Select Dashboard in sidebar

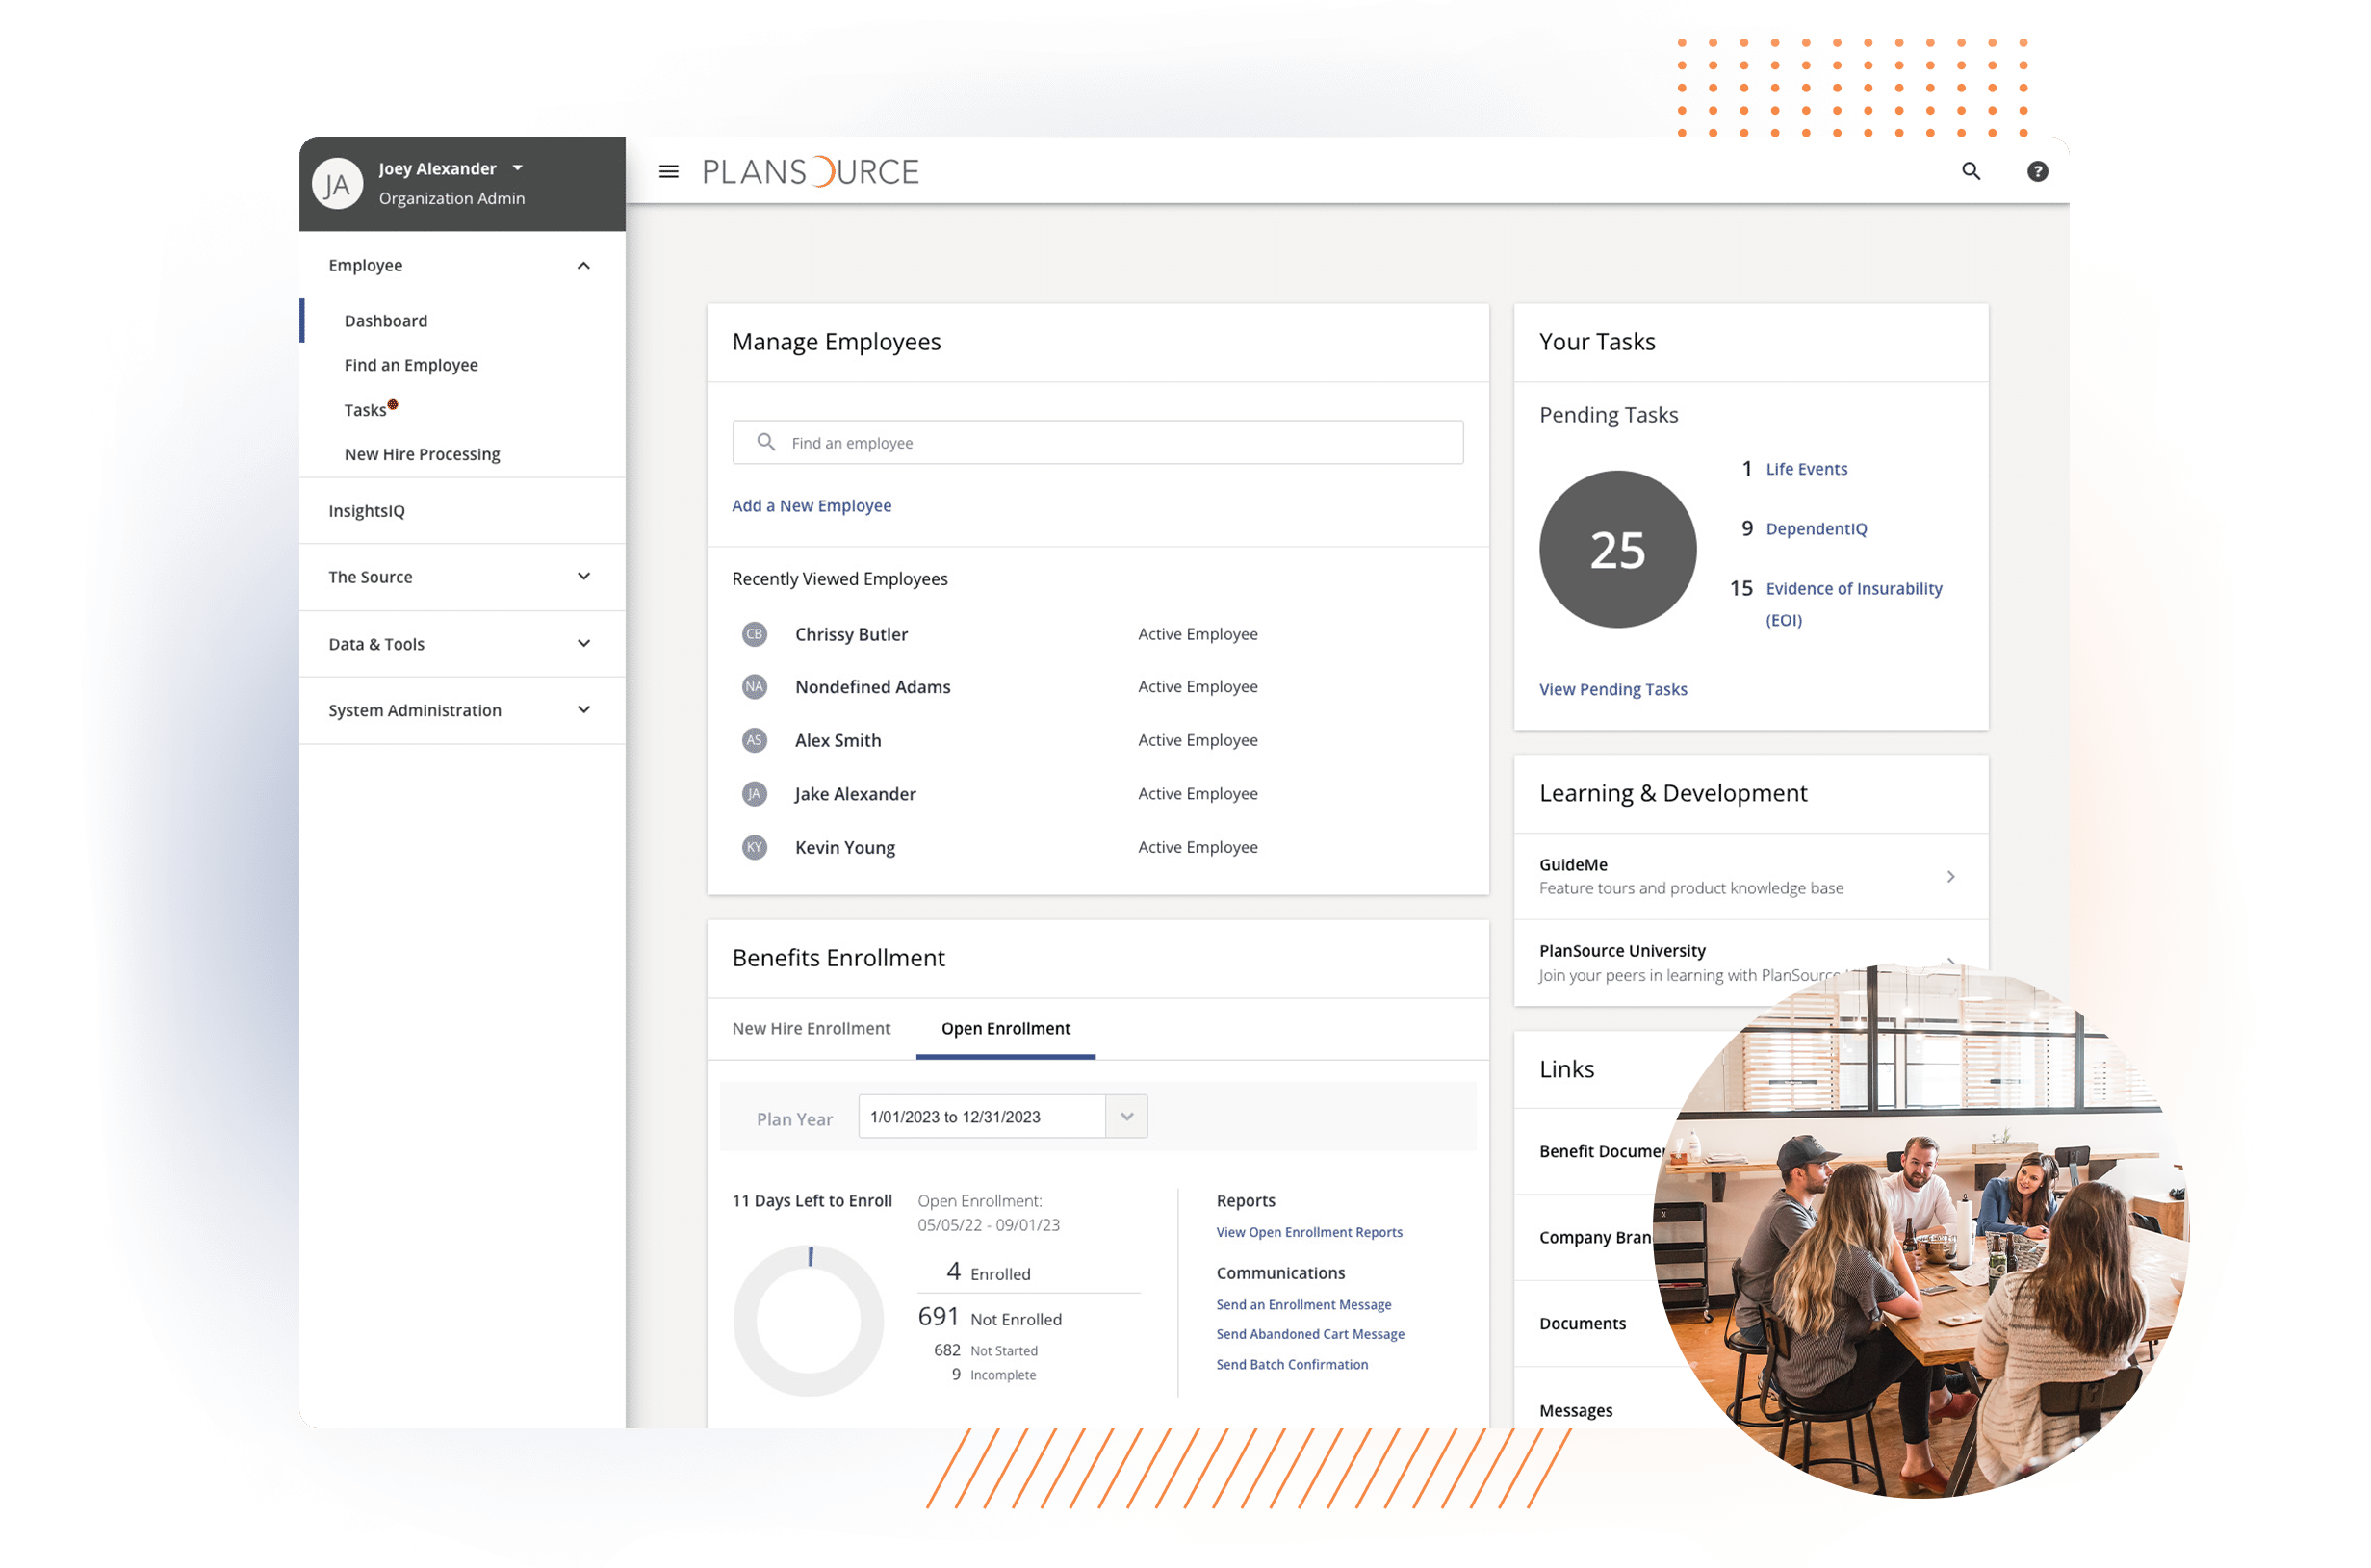click(x=386, y=321)
